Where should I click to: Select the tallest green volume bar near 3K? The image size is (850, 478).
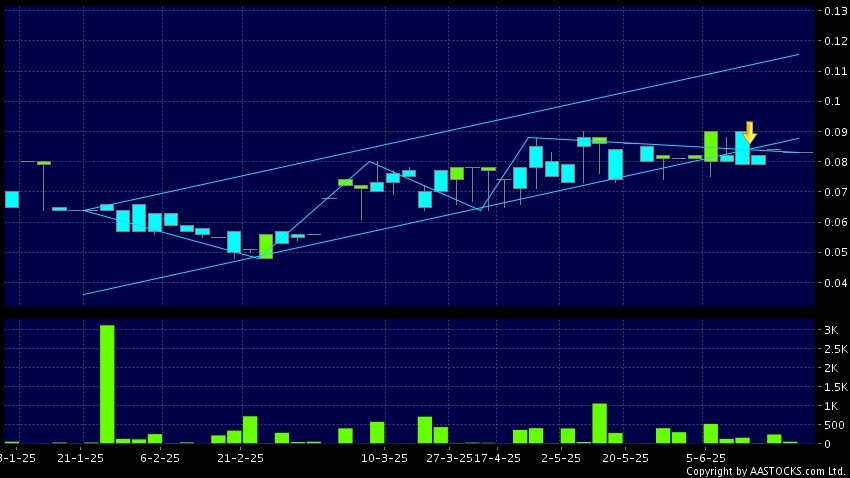pyautogui.click(x=107, y=384)
